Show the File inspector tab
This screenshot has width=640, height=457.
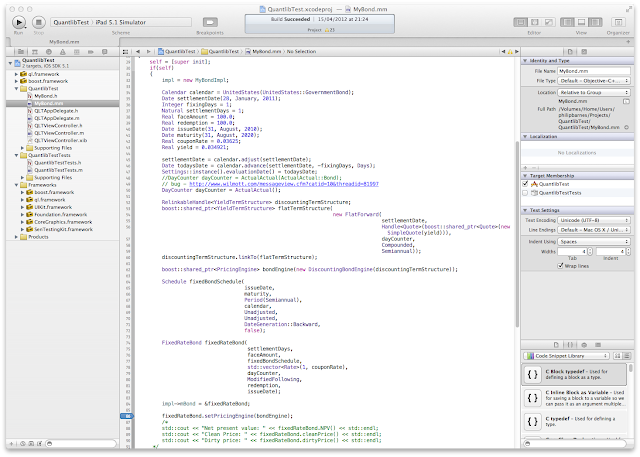point(570,52)
